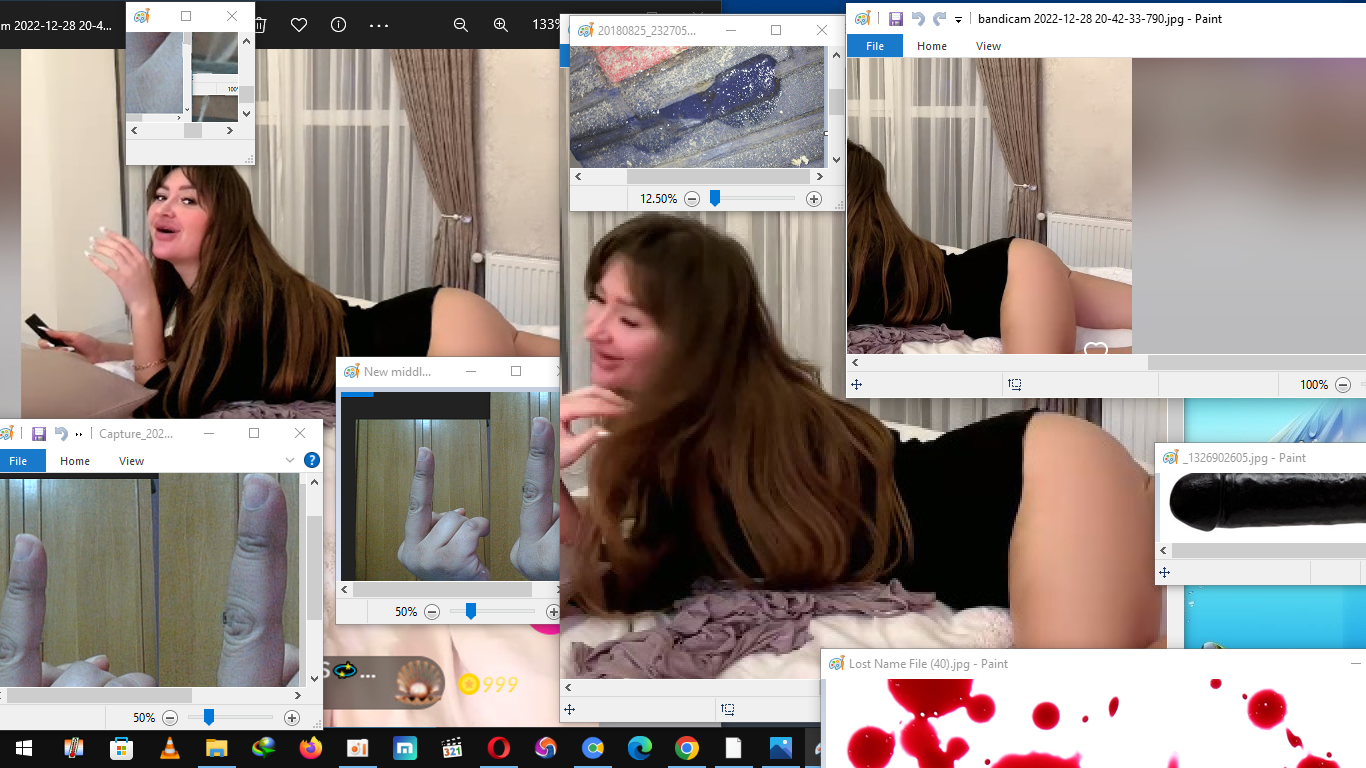1366x768 pixels.
Task: Click the zoom in magnifier in Photos
Action: [x=501, y=25]
